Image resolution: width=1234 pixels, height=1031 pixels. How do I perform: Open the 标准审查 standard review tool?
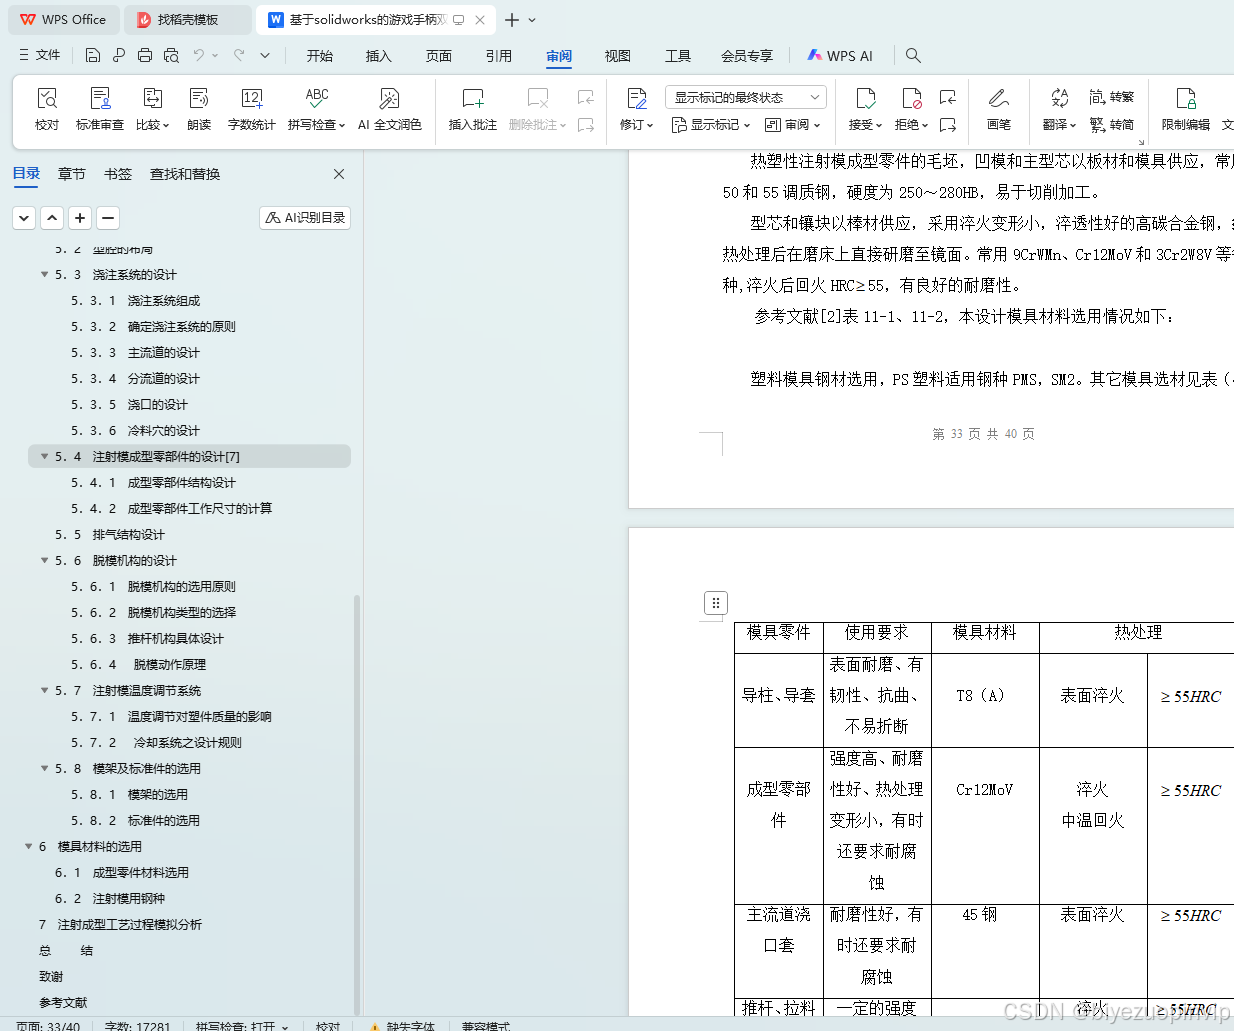tap(100, 109)
